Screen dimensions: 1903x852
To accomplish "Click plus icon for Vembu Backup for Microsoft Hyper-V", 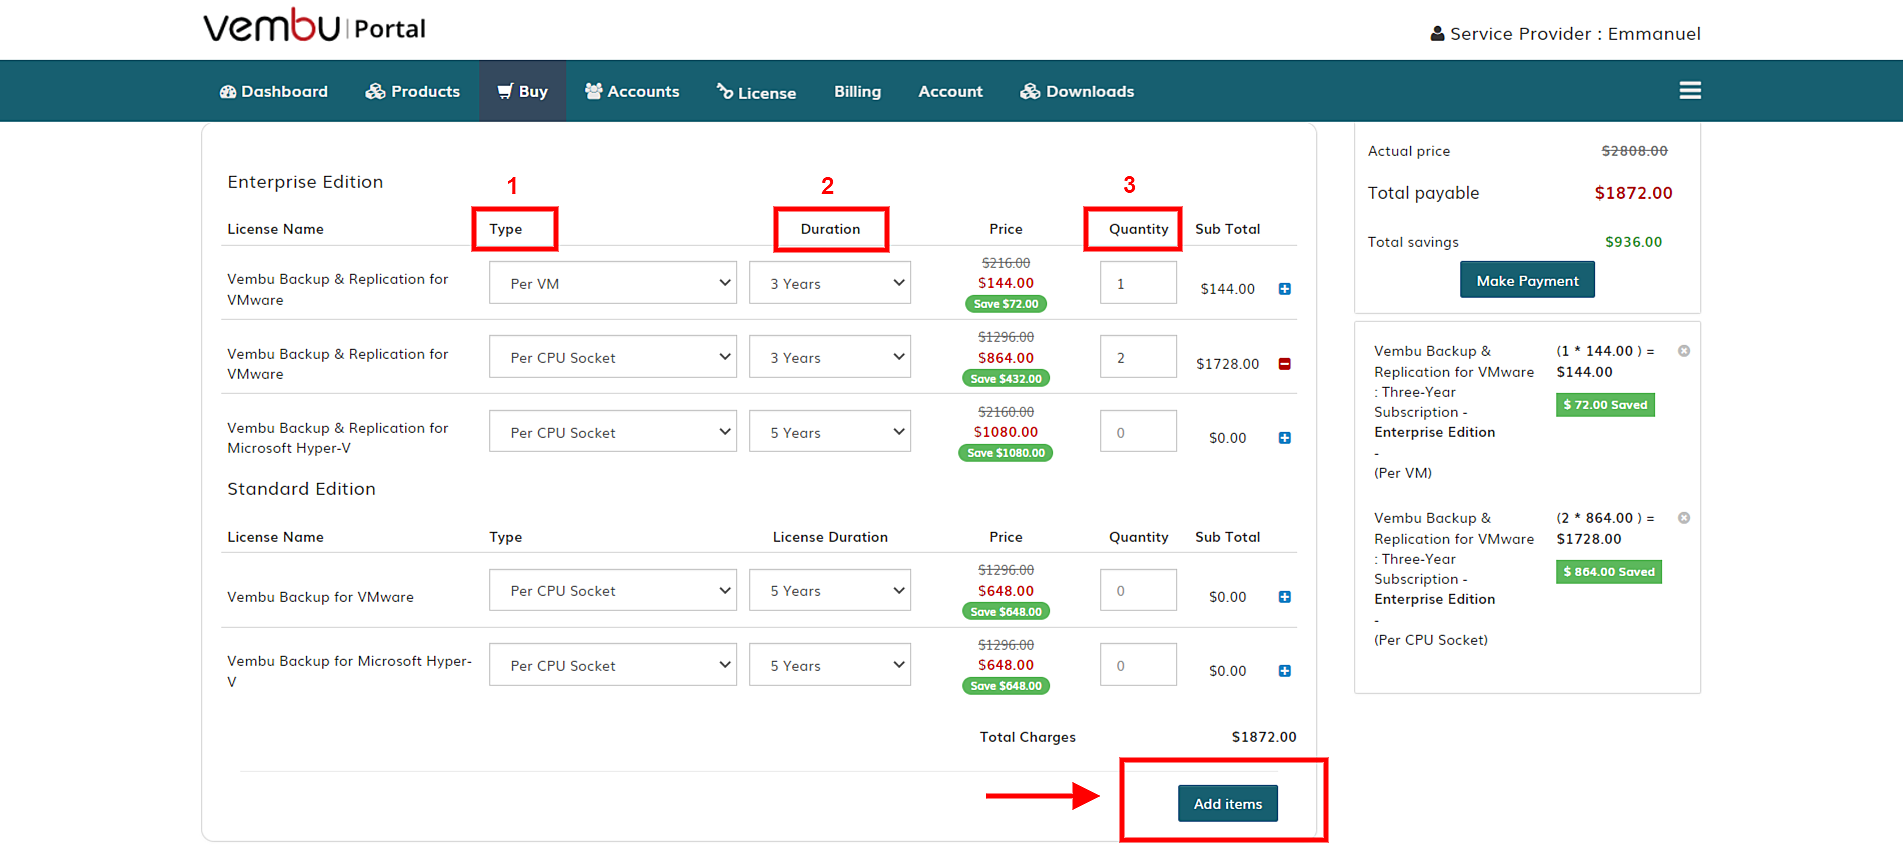I will [x=1285, y=671].
